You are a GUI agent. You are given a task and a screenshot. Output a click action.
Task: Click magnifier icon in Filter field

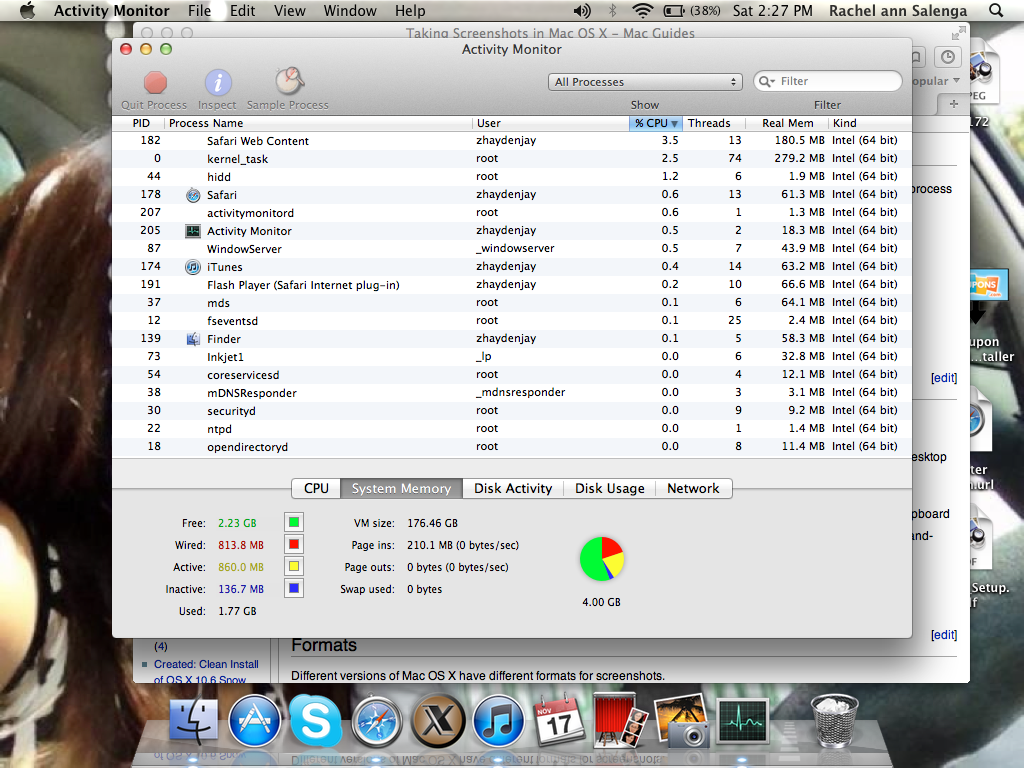click(x=766, y=81)
